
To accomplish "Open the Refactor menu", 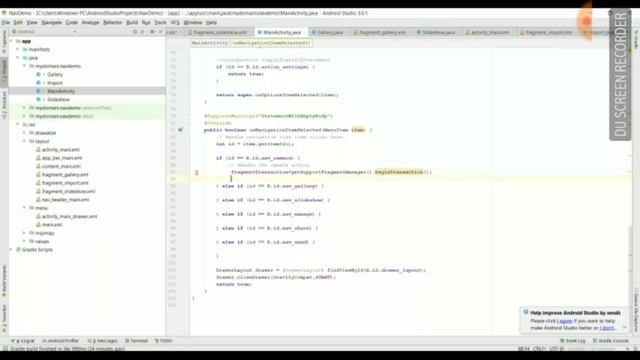I will (113, 22).
